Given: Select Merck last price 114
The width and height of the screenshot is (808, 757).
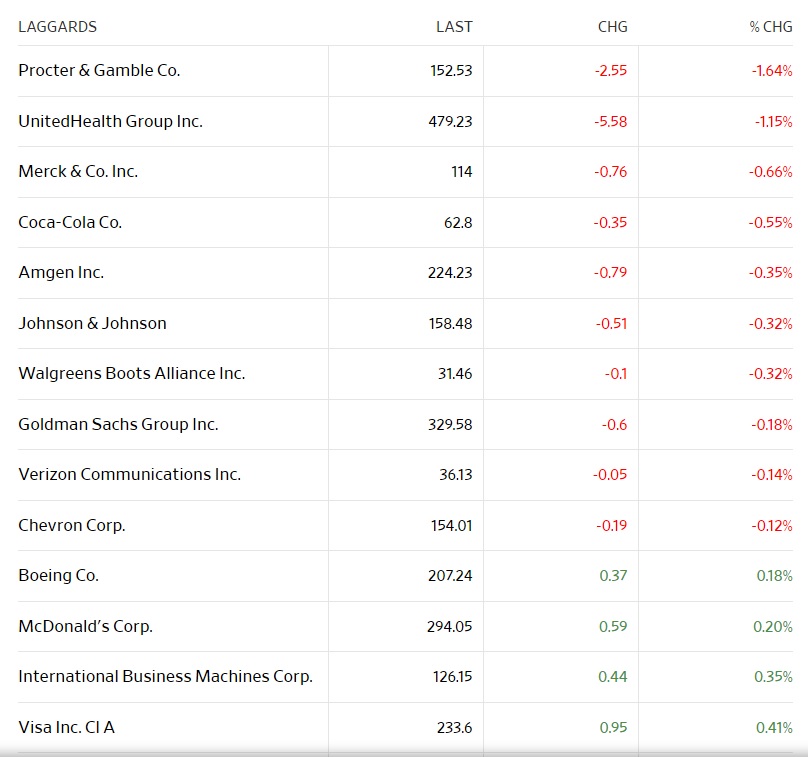Looking at the screenshot, I should (x=462, y=172).
